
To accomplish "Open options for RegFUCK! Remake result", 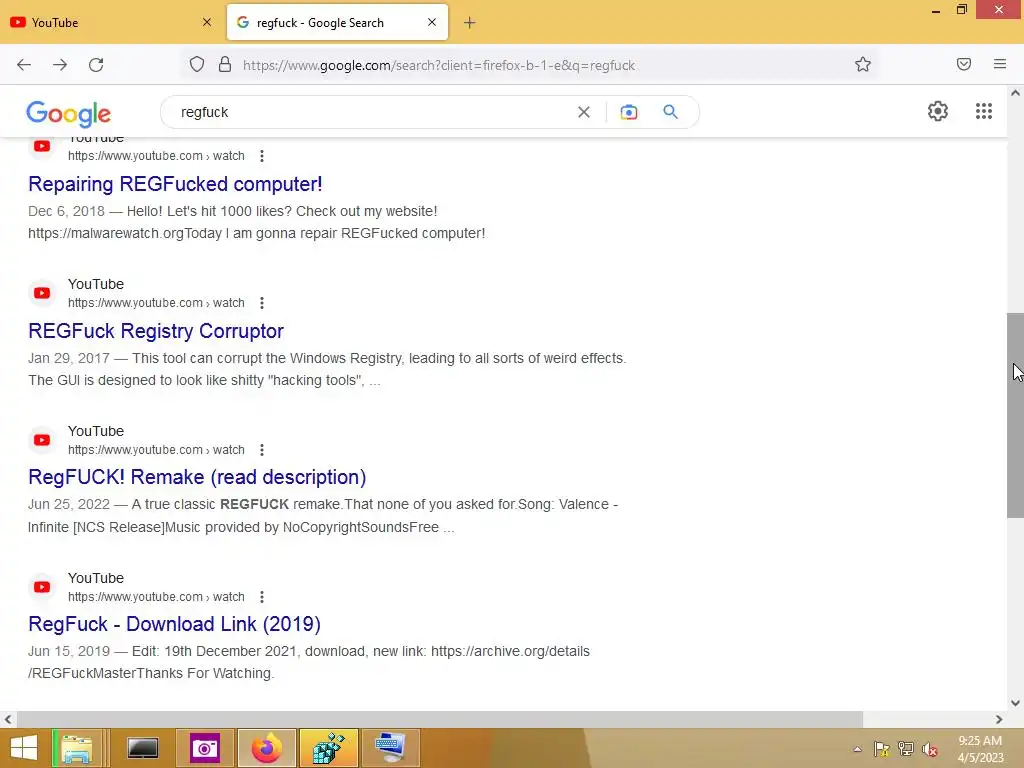I will click(x=262, y=450).
